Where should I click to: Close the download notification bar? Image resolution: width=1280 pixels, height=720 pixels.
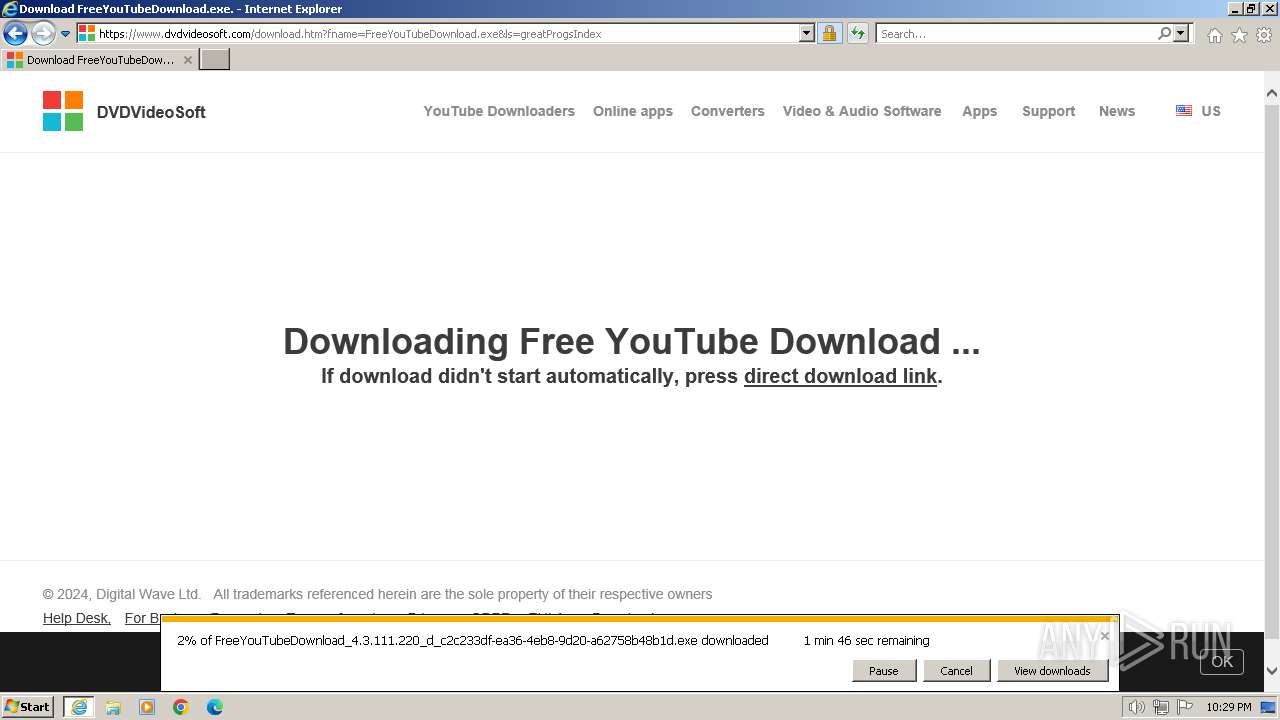click(1105, 636)
